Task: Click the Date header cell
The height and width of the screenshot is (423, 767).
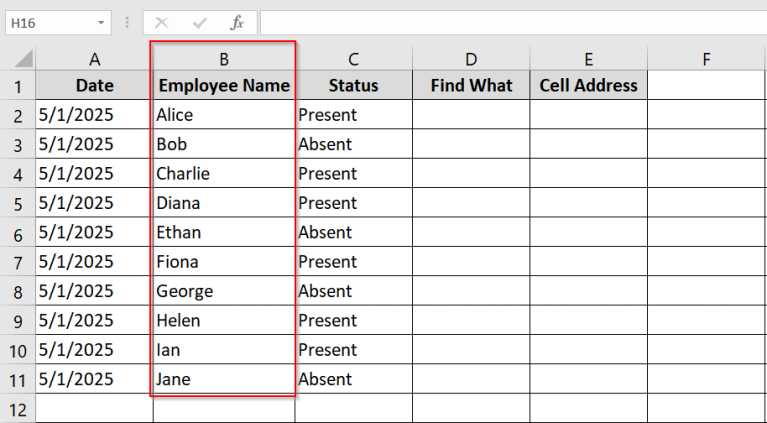Action: (x=94, y=86)
